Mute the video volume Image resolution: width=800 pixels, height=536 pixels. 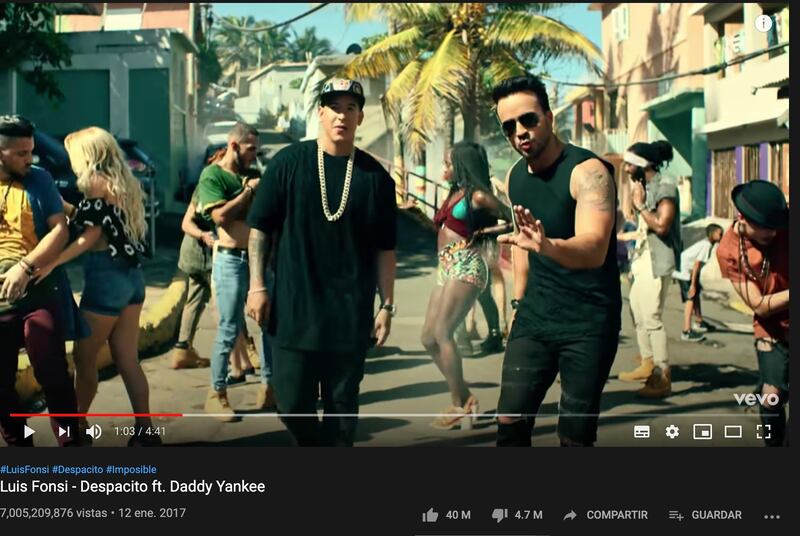coord(93,431)
